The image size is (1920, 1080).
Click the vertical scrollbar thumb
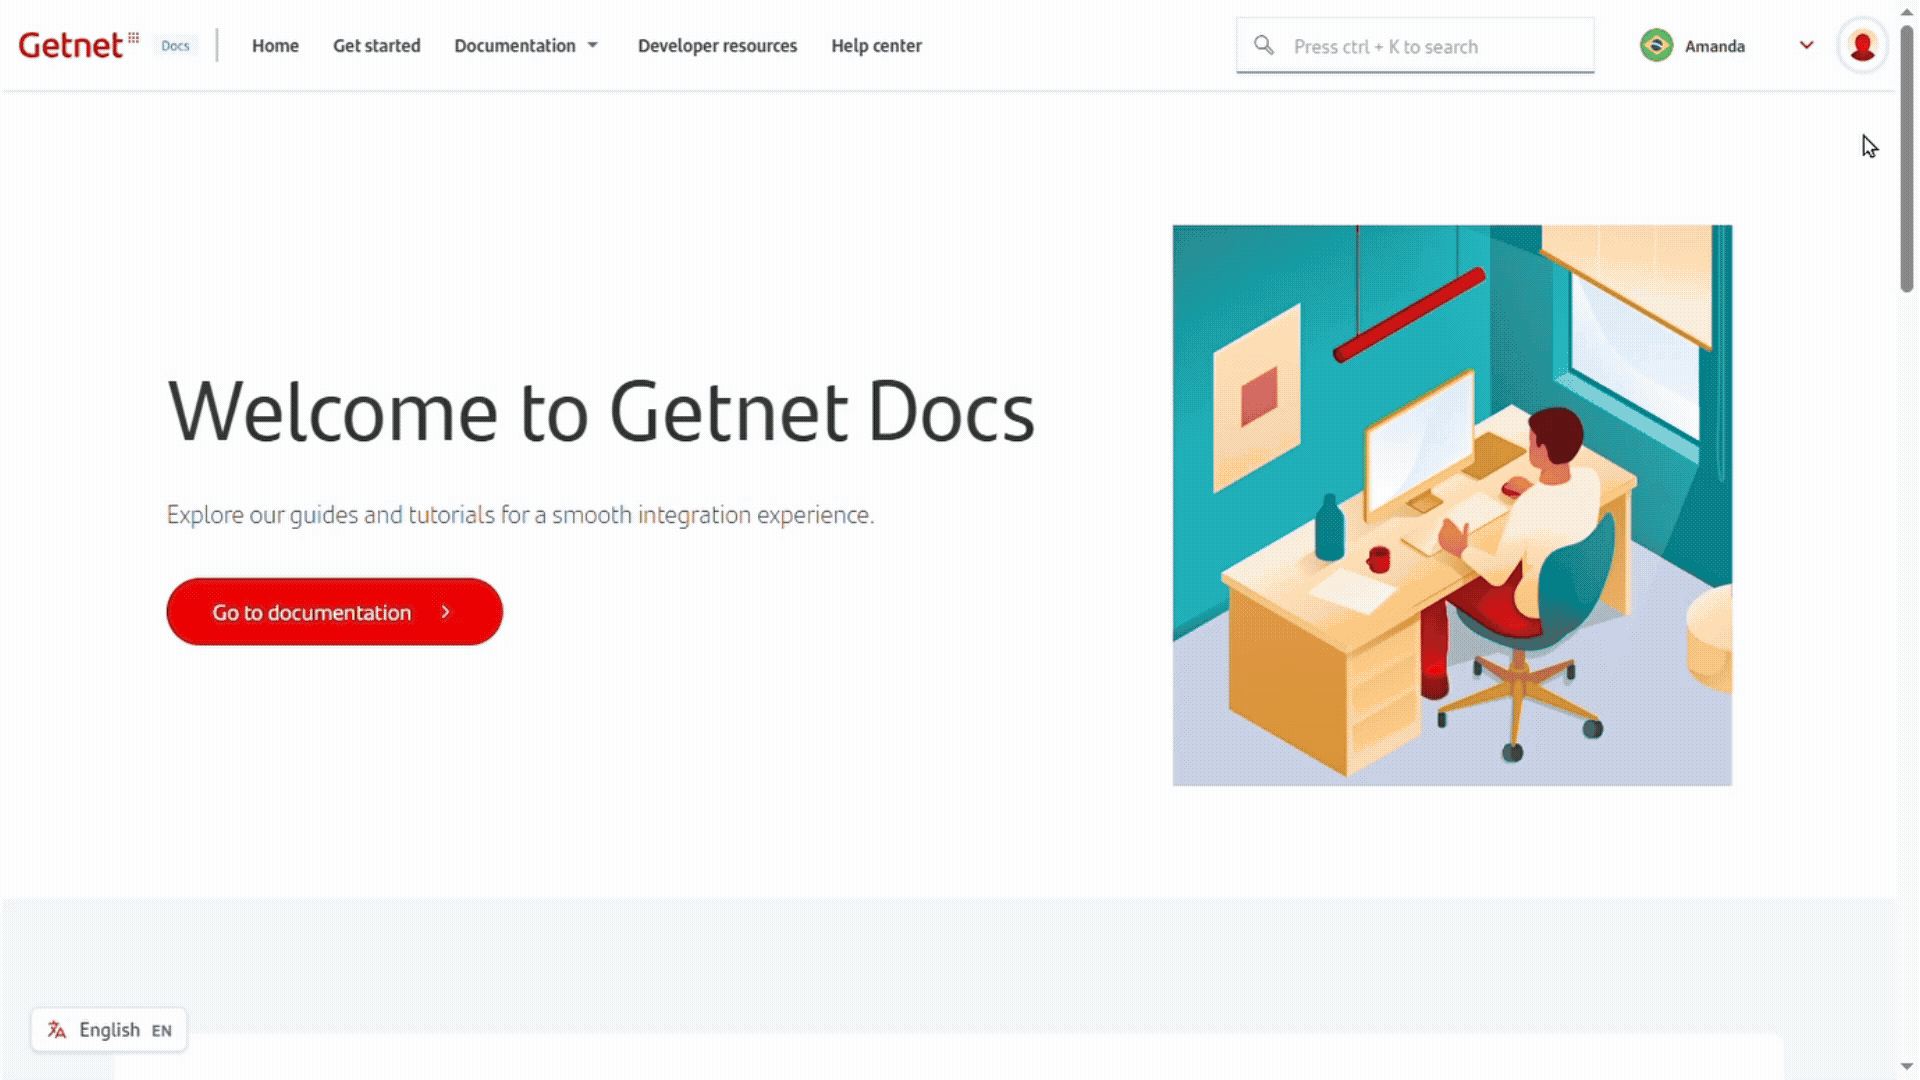[1907, 160]
